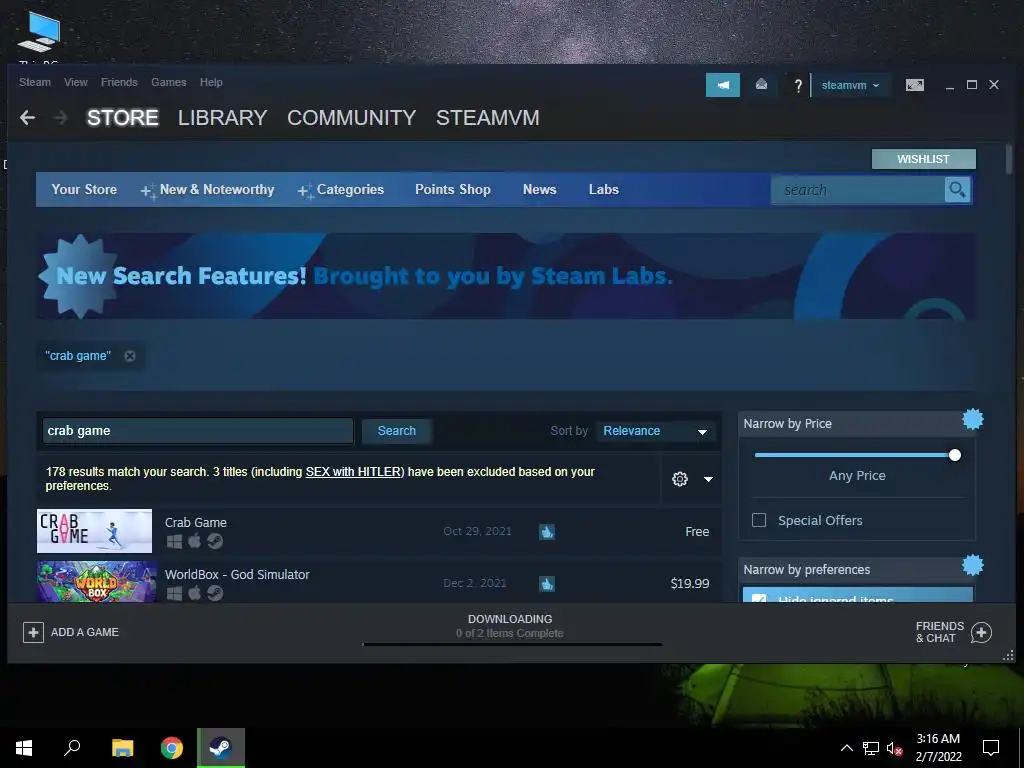Click the crab game search term field
This screenshot has height=768, width=1024.
click(198, 431)
